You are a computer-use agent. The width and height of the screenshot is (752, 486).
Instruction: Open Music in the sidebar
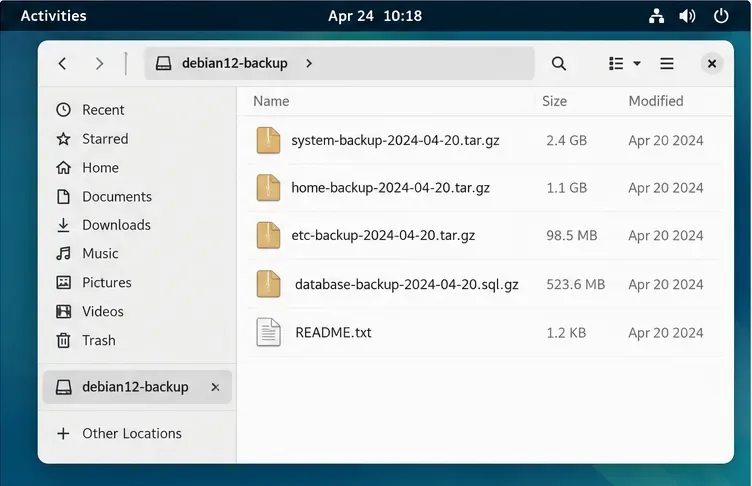point(100,253)
